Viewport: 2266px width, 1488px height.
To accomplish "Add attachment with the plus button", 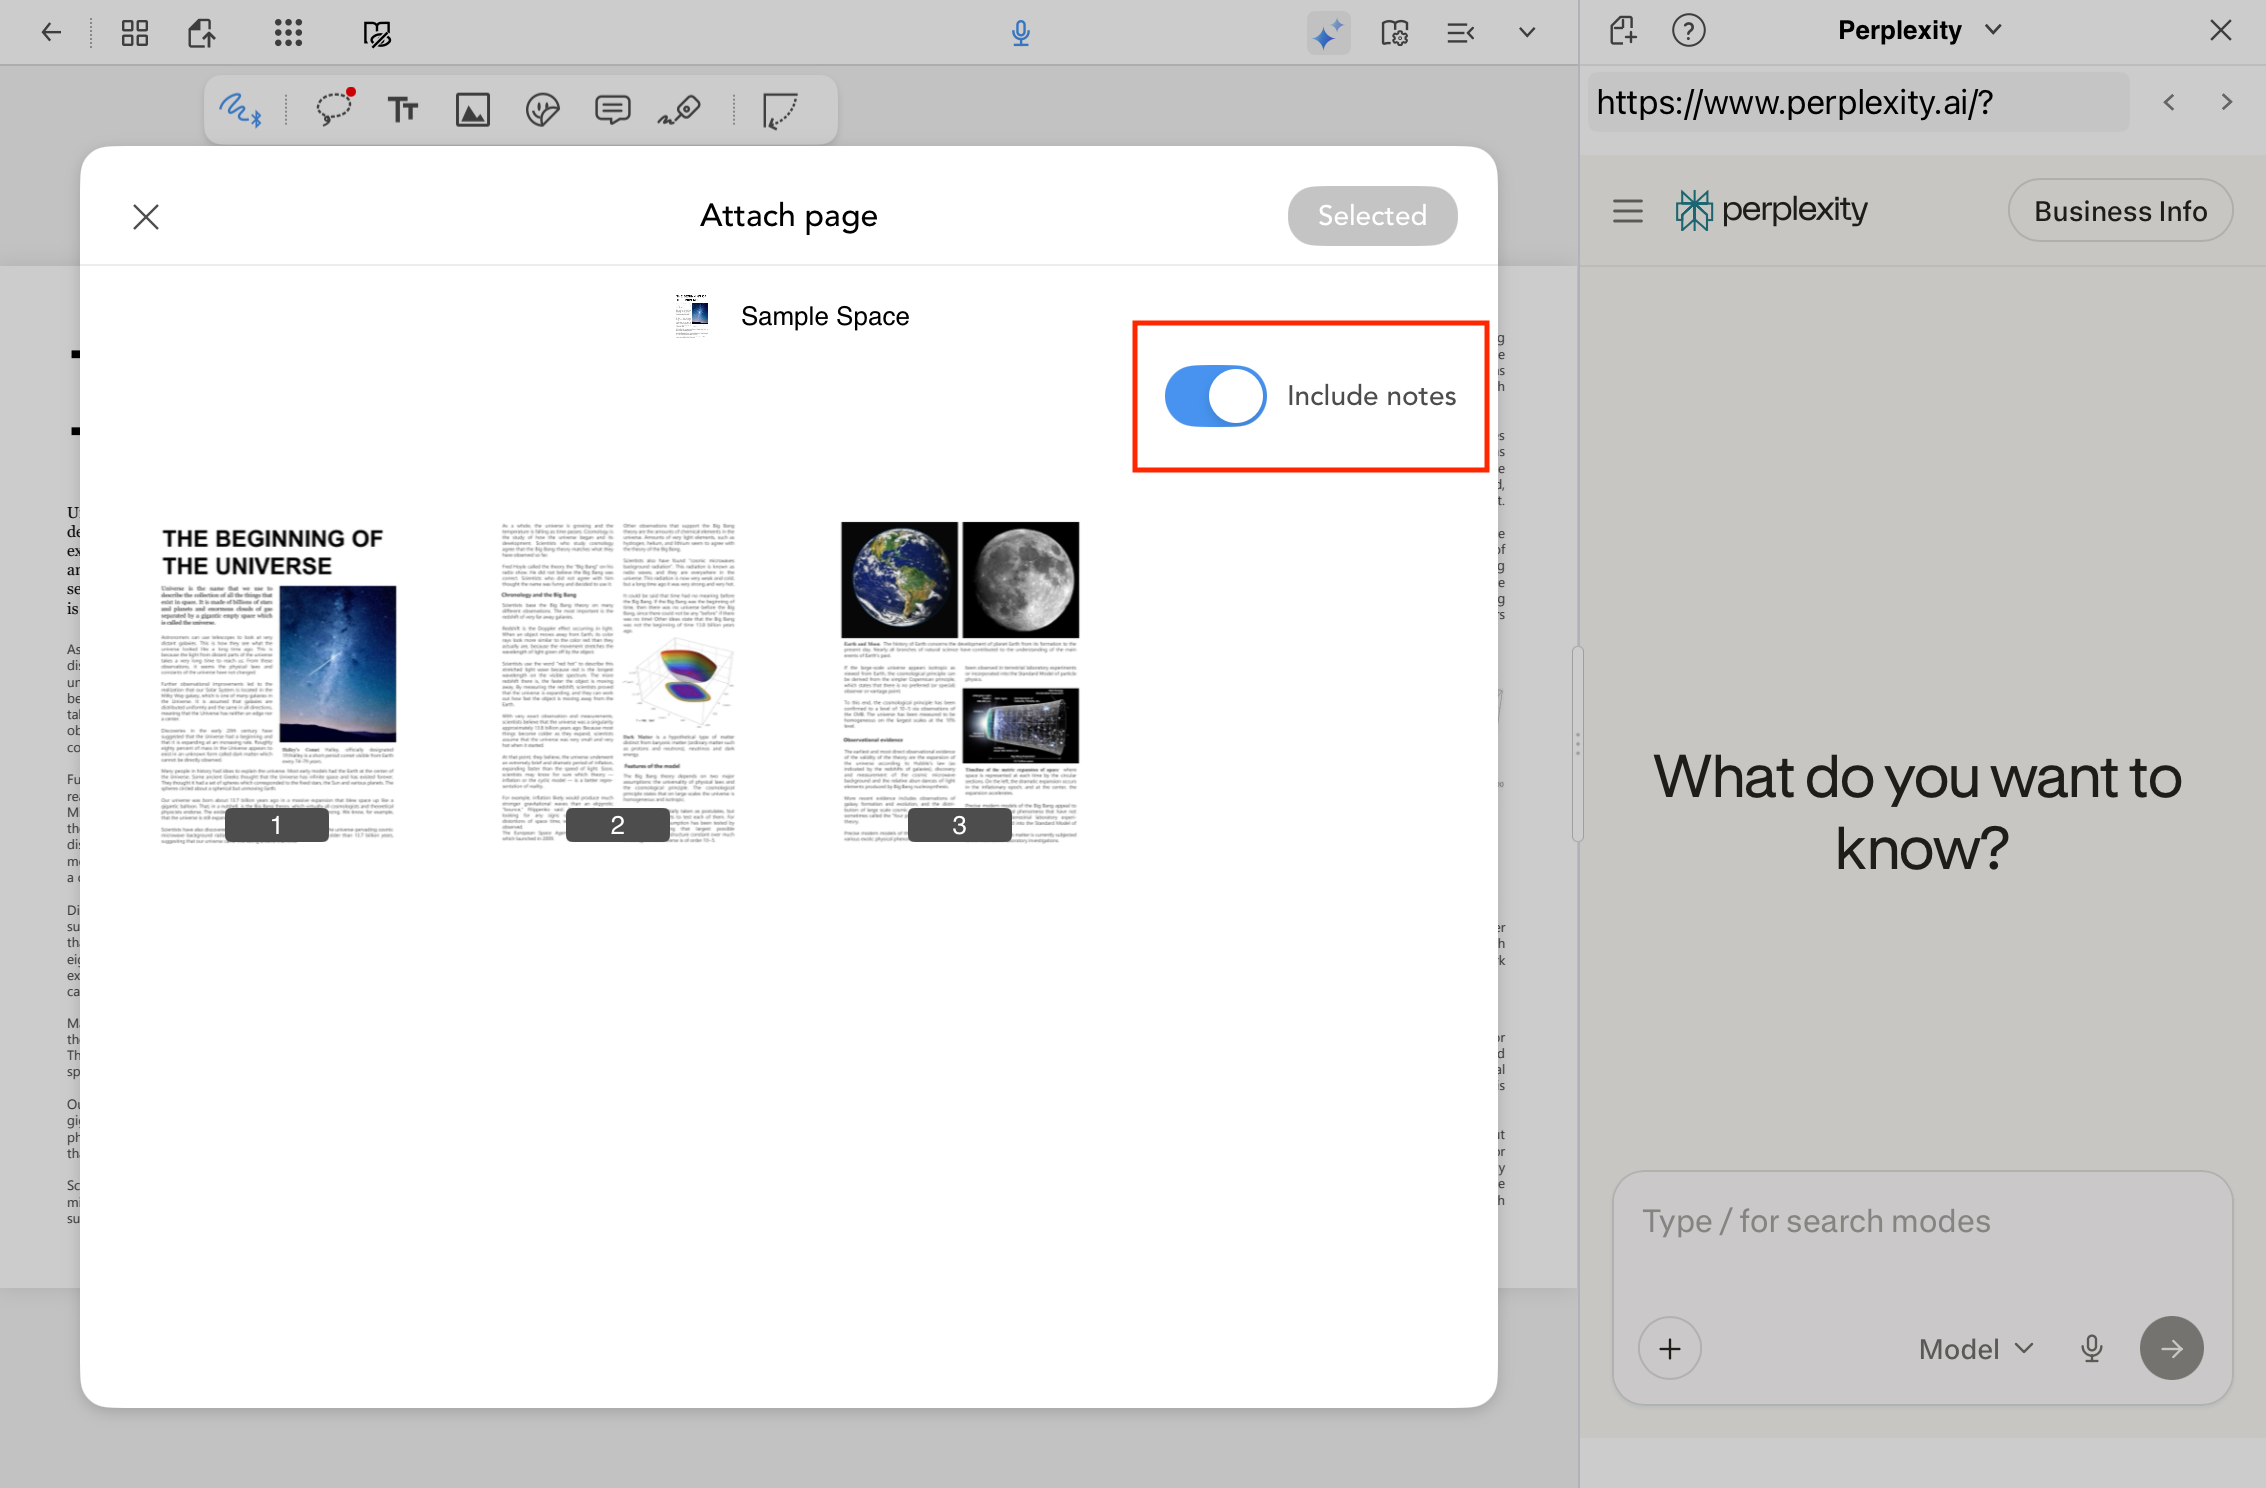I will click(x=1670, y=1349).
